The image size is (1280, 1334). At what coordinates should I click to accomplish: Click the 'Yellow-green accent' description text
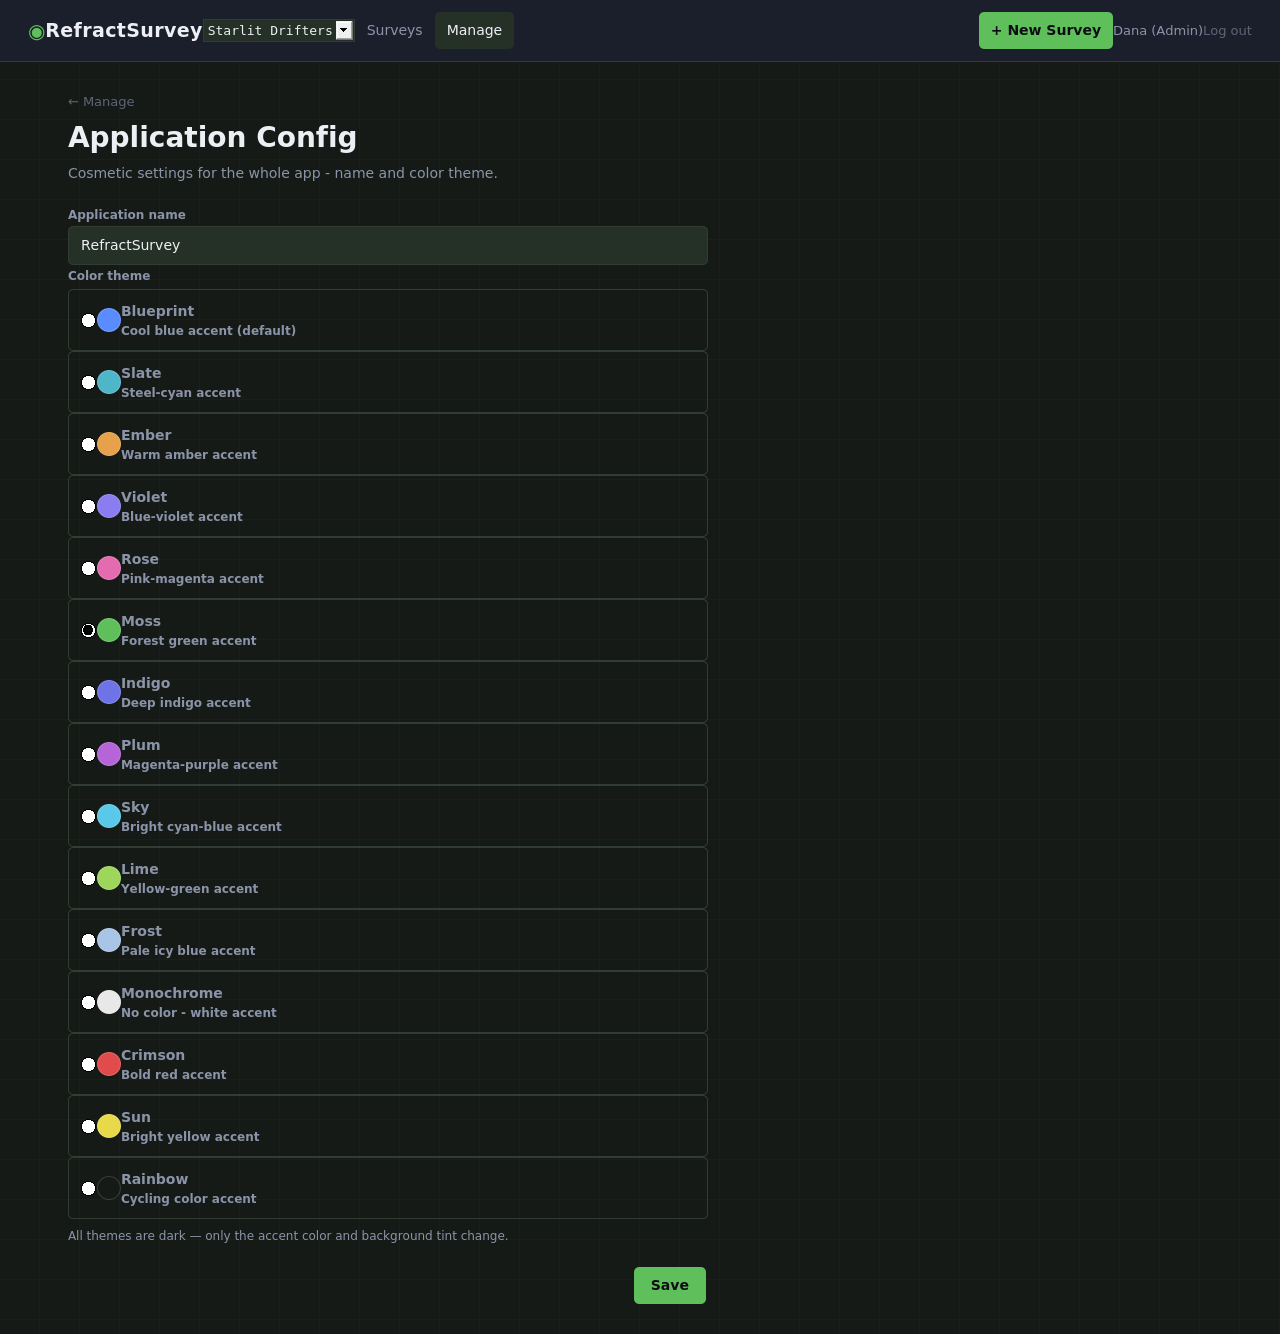(189, 889)
